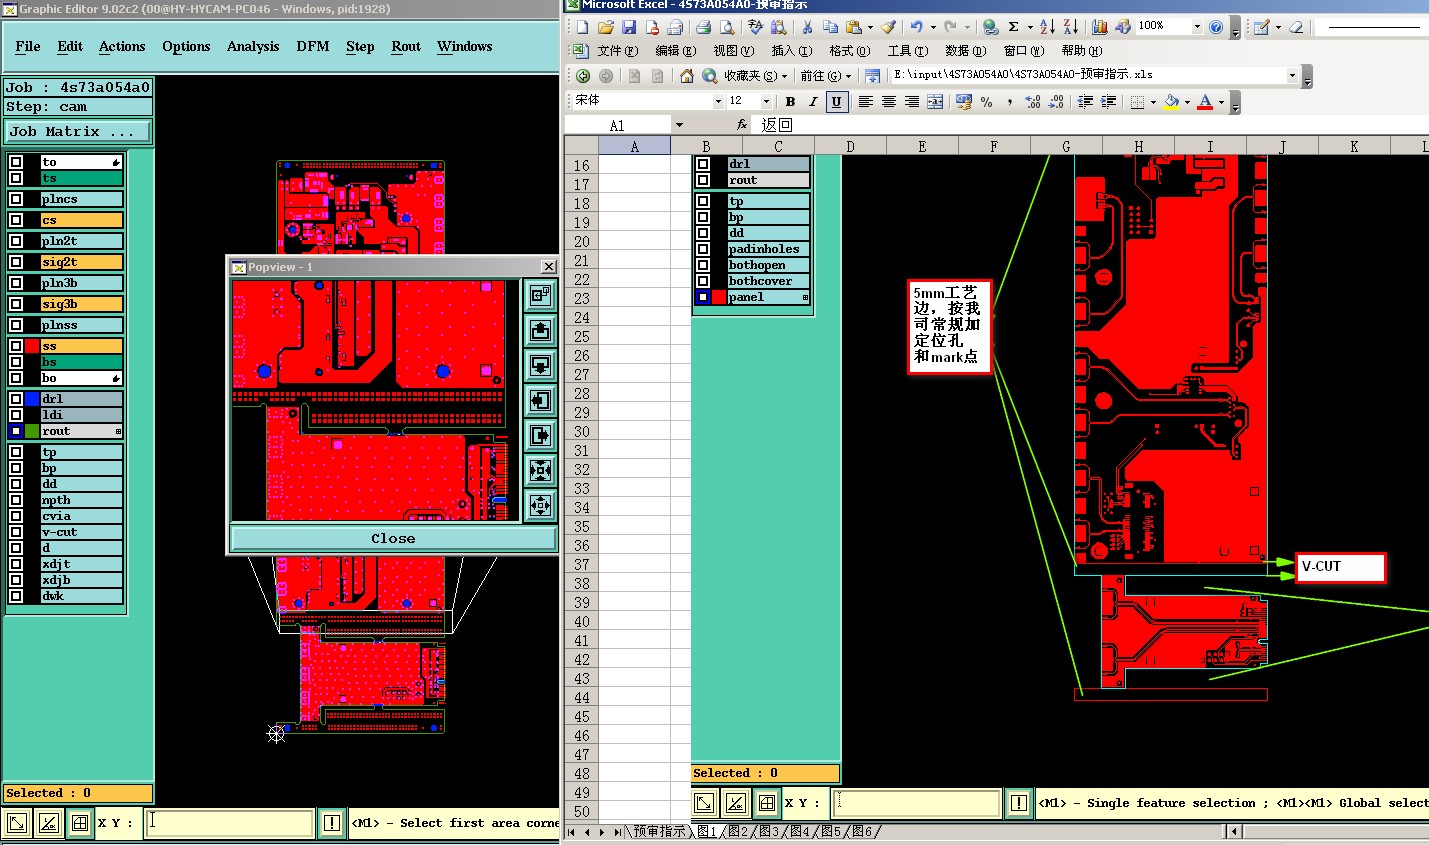The height and width of the screenshot is (845, 1429).
Task: Click the Excel Save icon
Action: (x=629, y=27)
